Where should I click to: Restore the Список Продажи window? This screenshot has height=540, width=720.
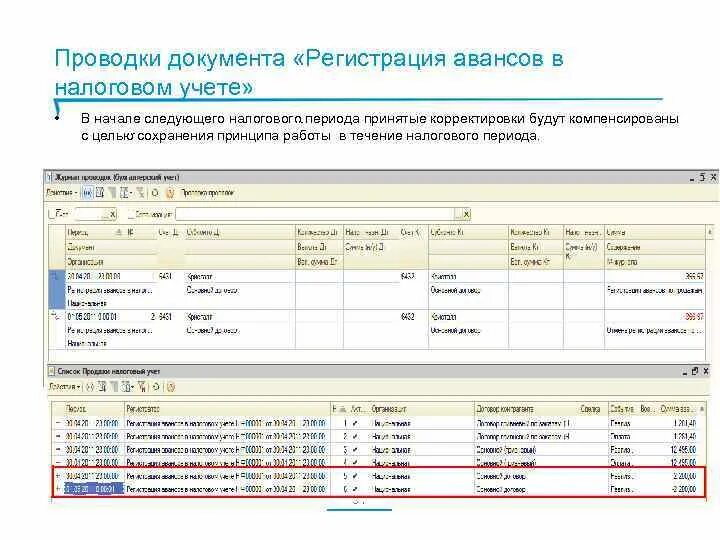pos(695,371)
